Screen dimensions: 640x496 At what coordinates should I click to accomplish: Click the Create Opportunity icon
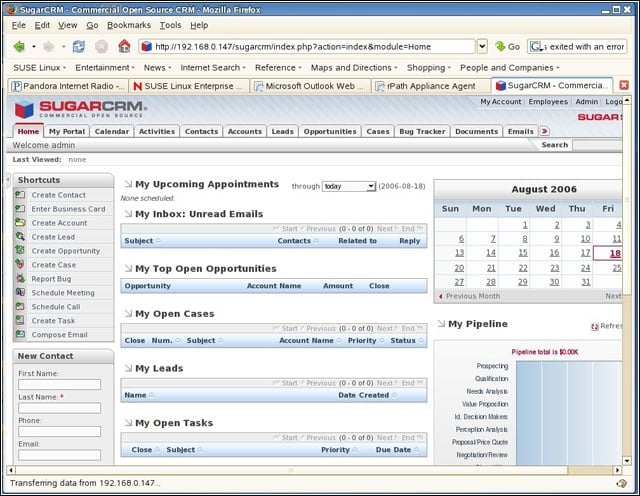point(20,250)
